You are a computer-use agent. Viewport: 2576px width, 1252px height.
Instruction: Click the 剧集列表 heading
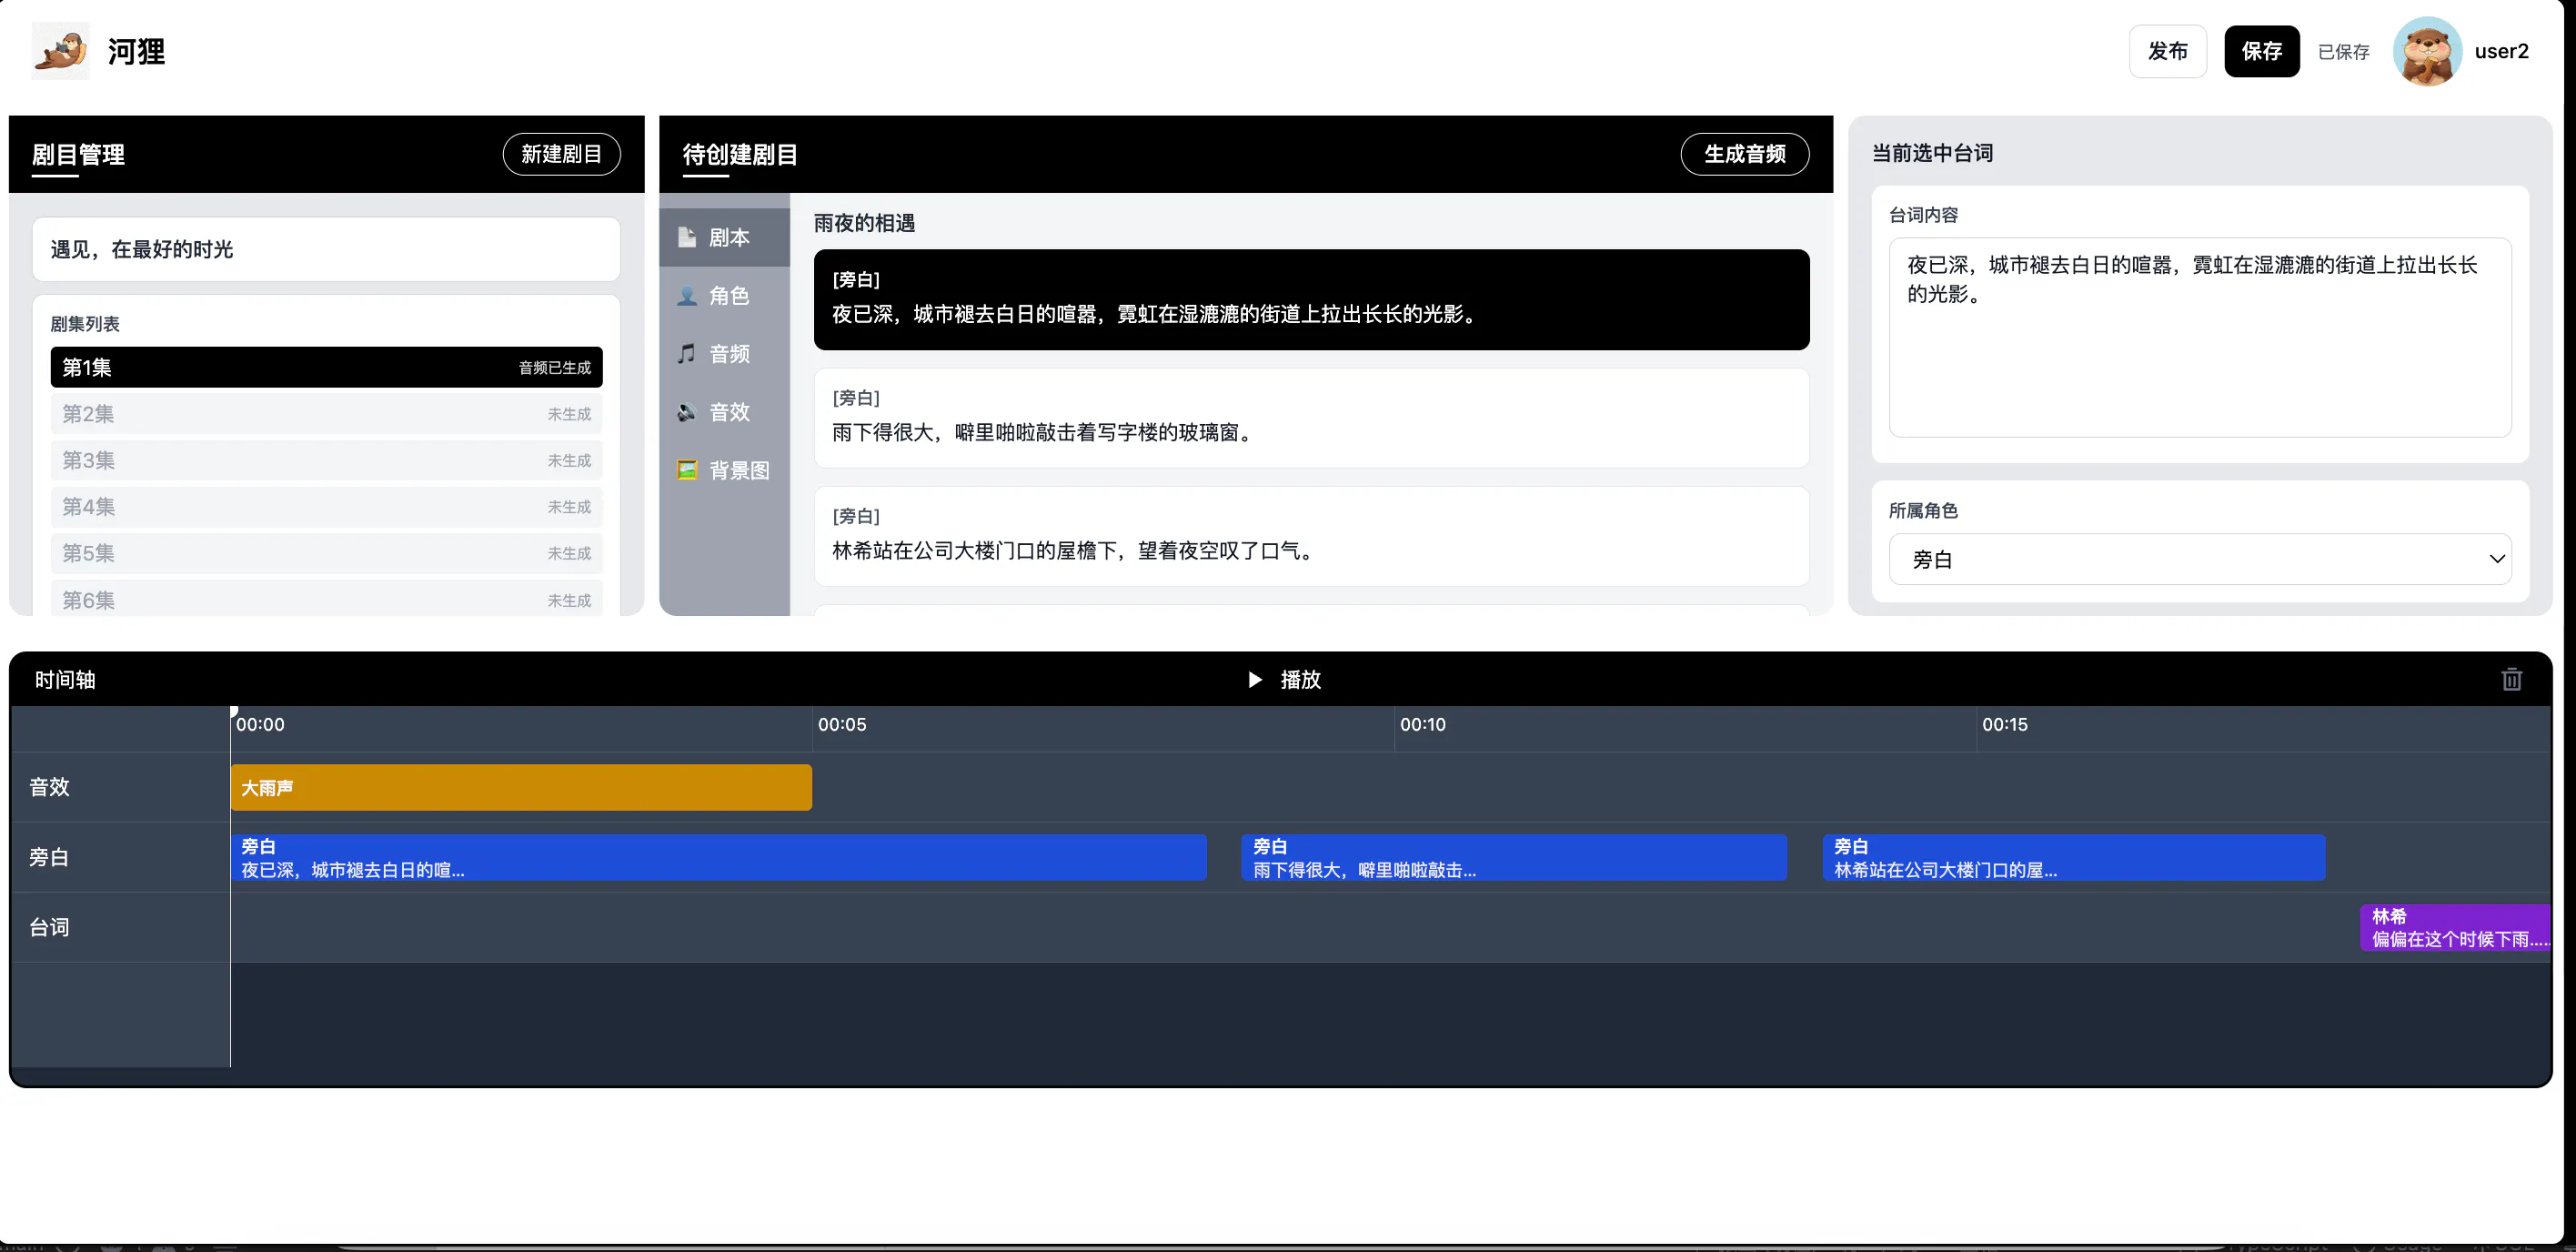(85, 324)
